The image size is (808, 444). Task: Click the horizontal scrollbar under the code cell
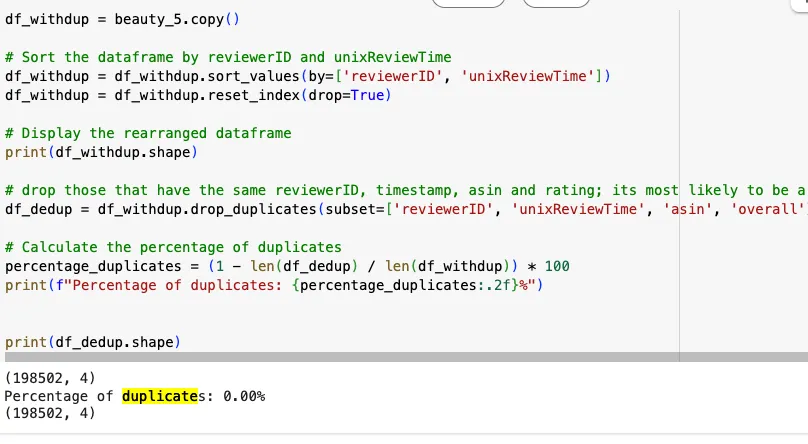[406, 357]
